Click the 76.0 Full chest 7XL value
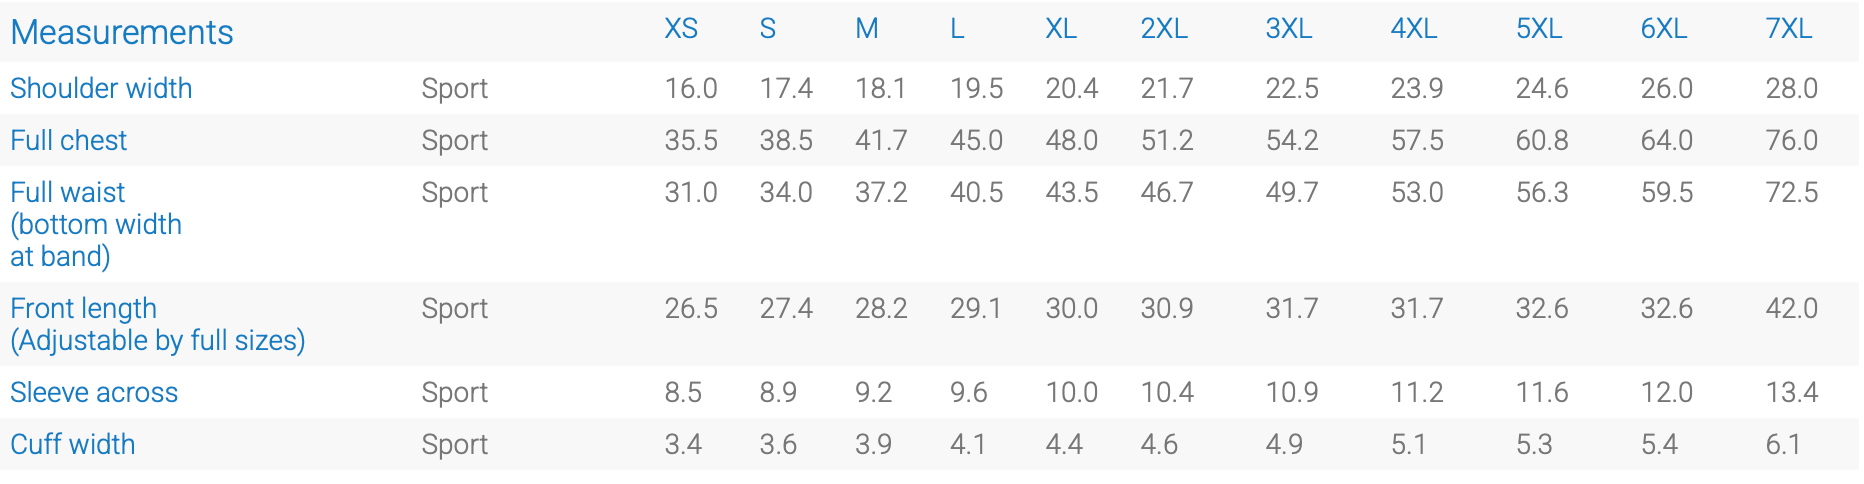This screenshot has height=484, width=1864. 1792,140
